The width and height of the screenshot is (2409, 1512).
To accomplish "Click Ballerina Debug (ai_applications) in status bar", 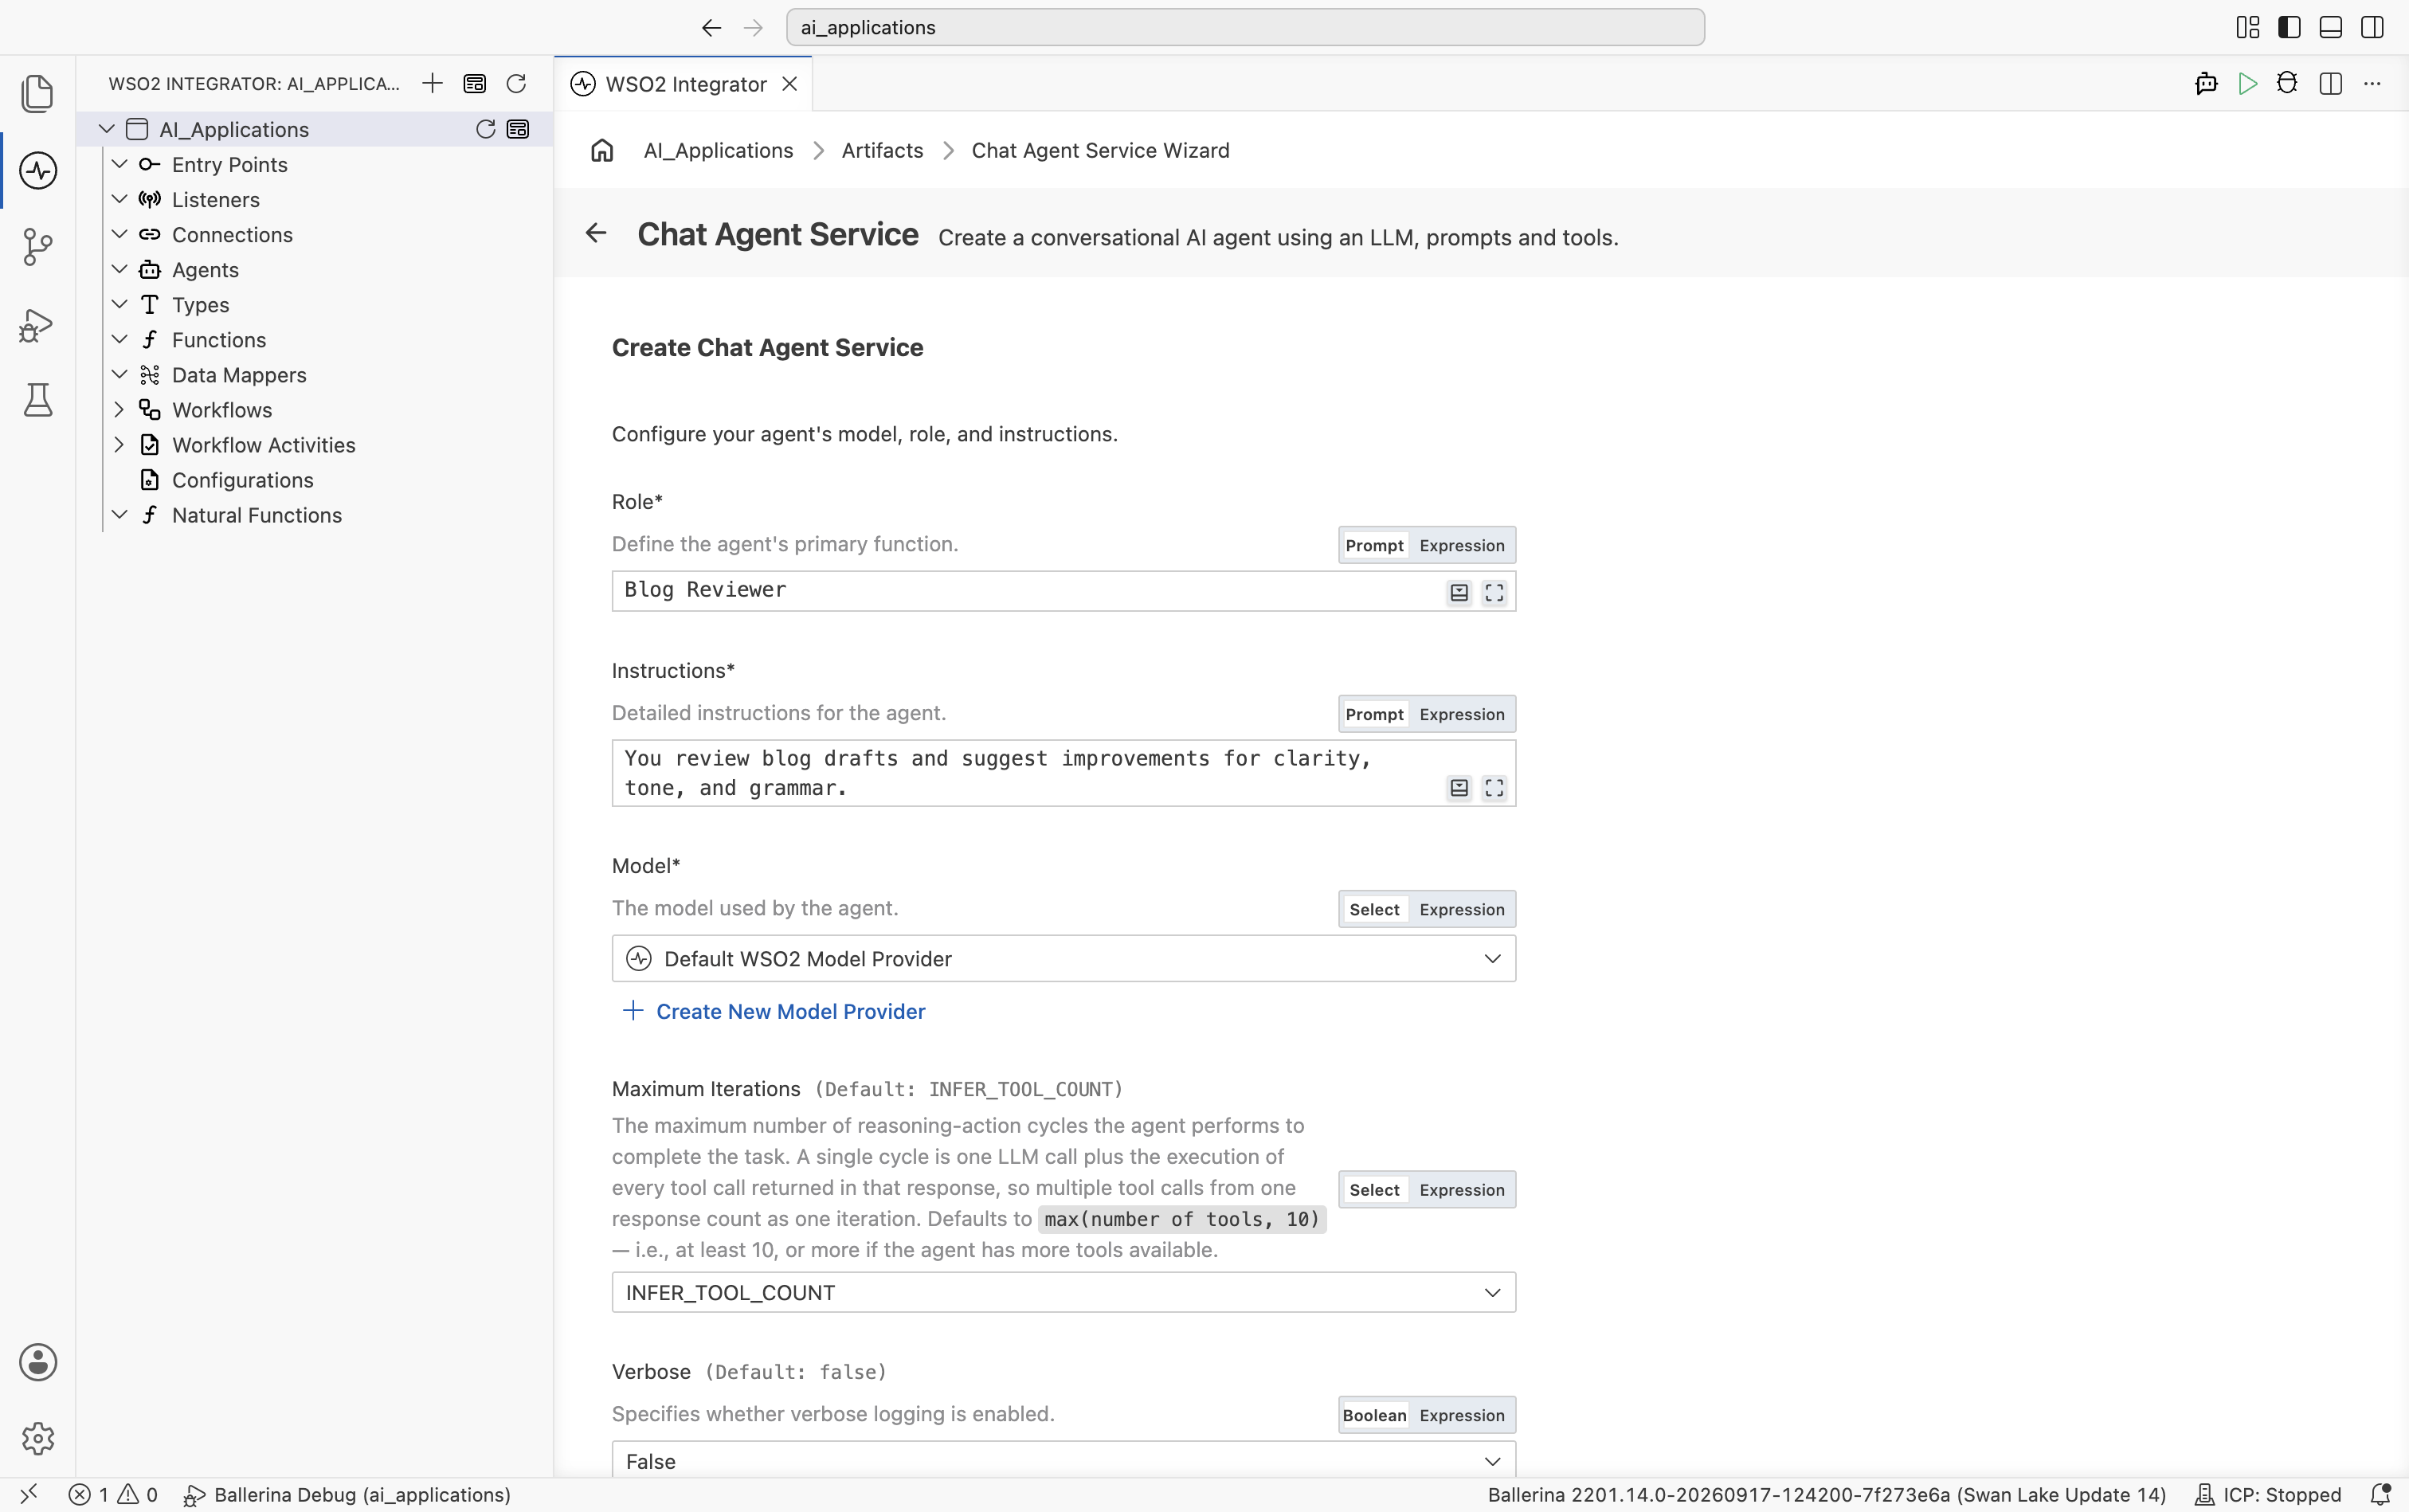I will click(347, 1495).
